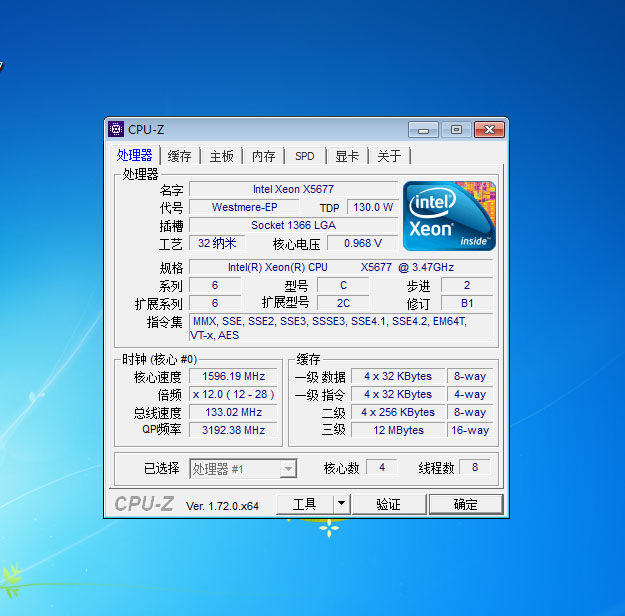Click the 线程数 value 8
The height and width of the screenshot is (616, 625).
(475, 467)
